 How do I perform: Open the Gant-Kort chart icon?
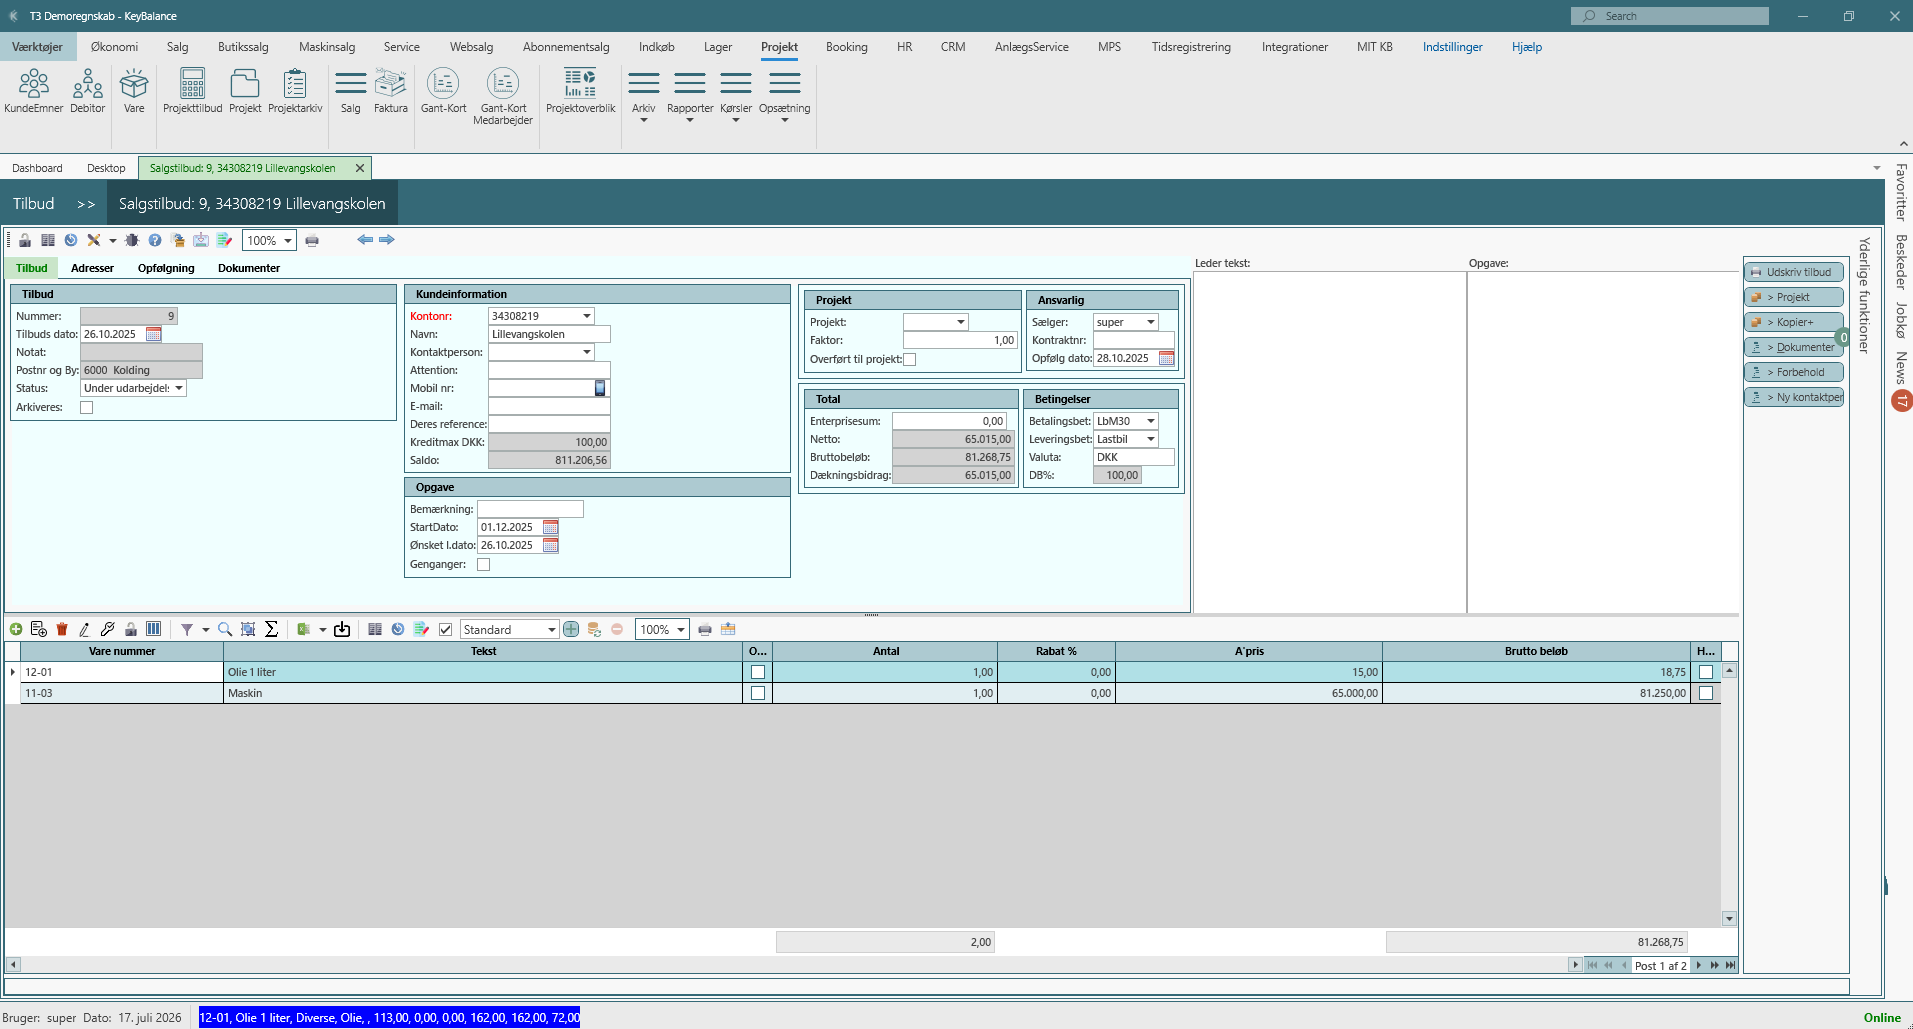(443, 91)
